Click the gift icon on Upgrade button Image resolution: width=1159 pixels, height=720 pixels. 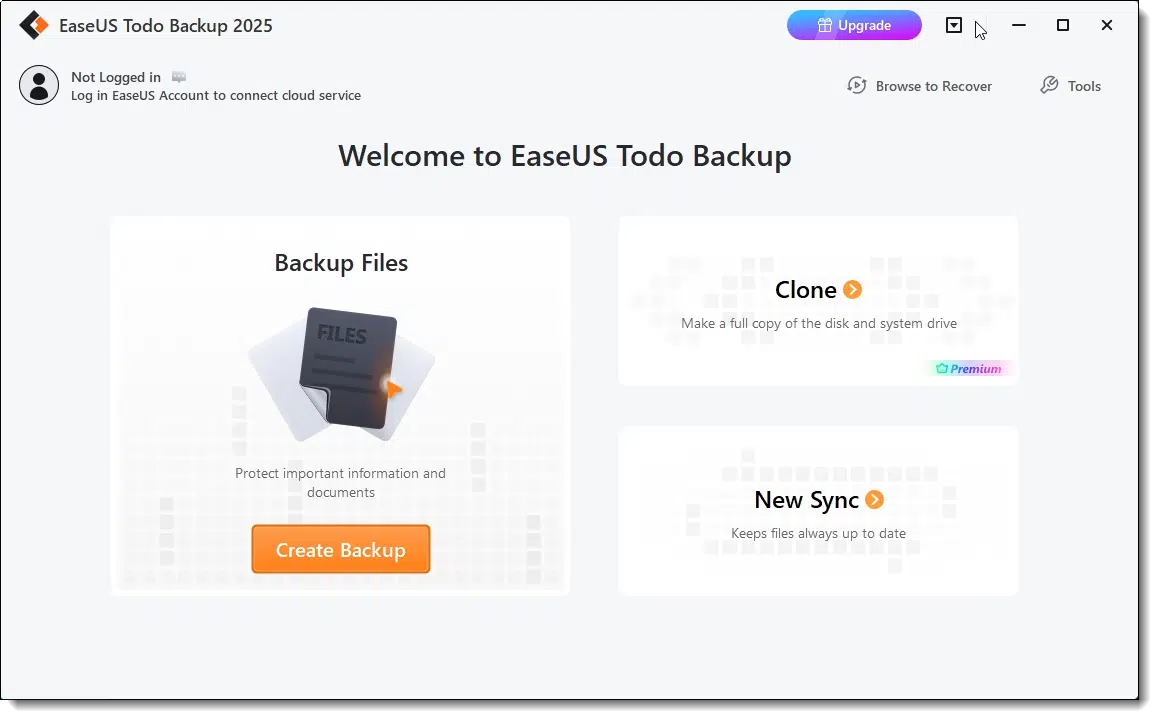point(825,25)
